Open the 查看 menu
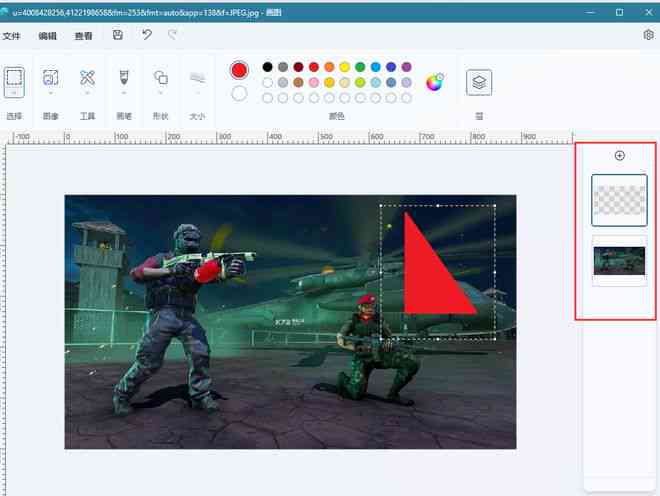660x496 pixels. [83, 36]
